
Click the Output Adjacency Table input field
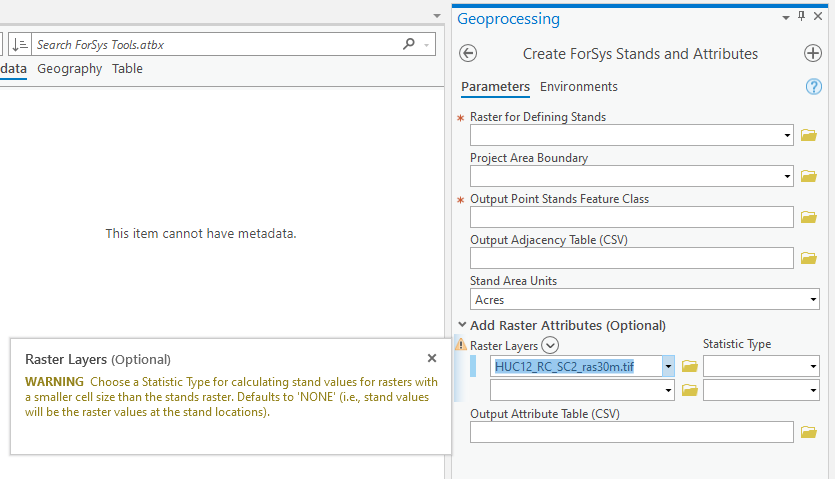click(x=631, y=258)
